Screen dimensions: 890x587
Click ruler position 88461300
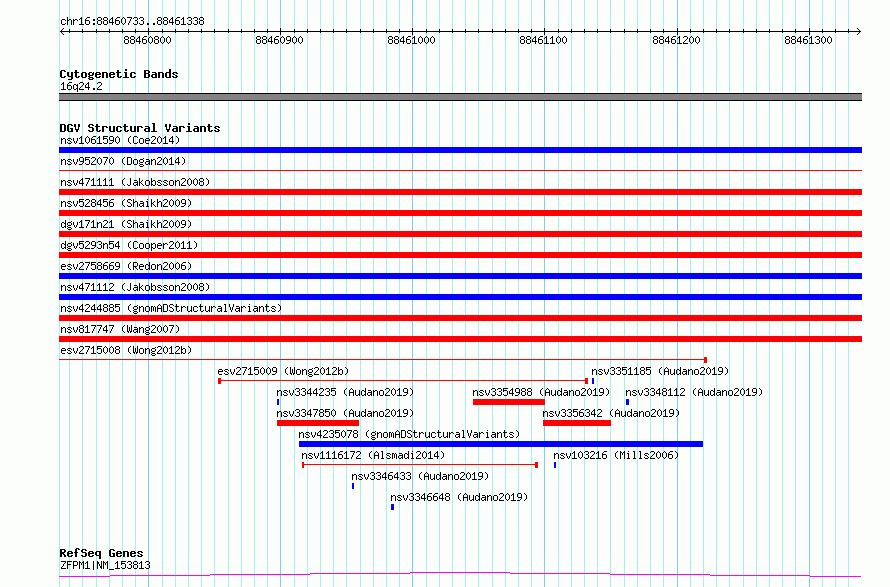pyautogui.click(x=808, y=40)
